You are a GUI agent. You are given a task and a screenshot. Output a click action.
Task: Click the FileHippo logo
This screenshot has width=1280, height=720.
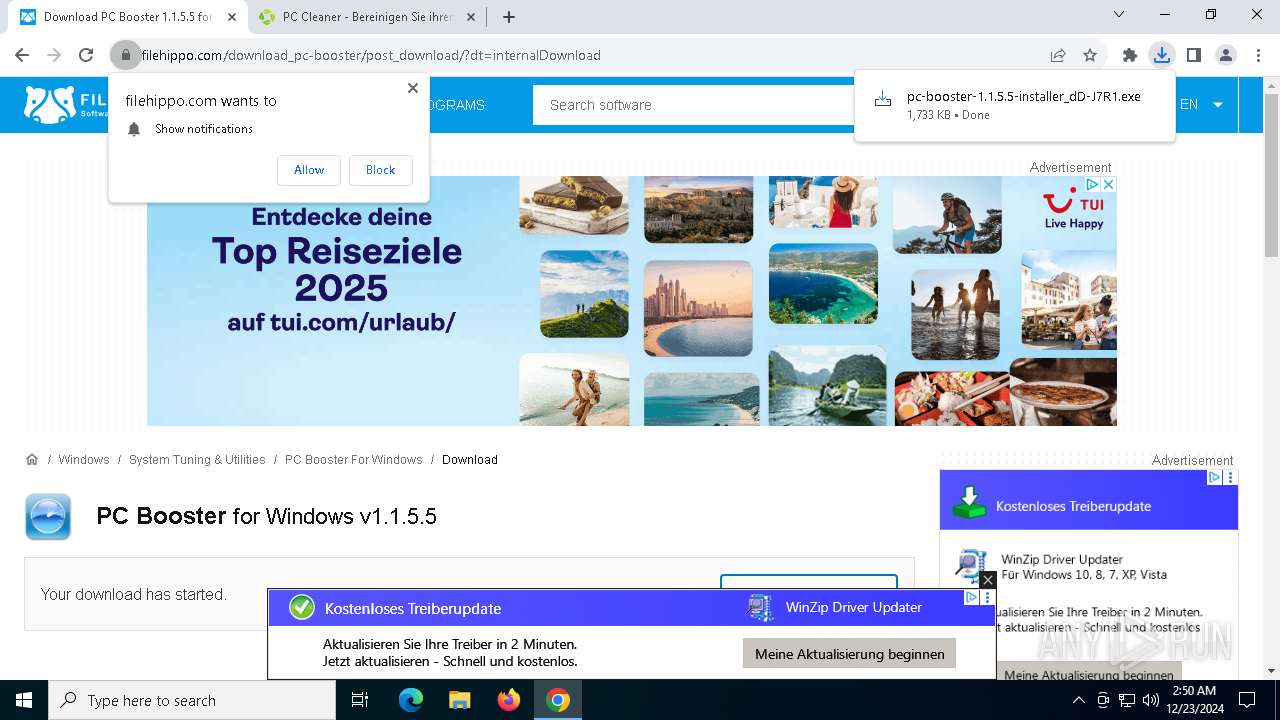coord(66,105)
